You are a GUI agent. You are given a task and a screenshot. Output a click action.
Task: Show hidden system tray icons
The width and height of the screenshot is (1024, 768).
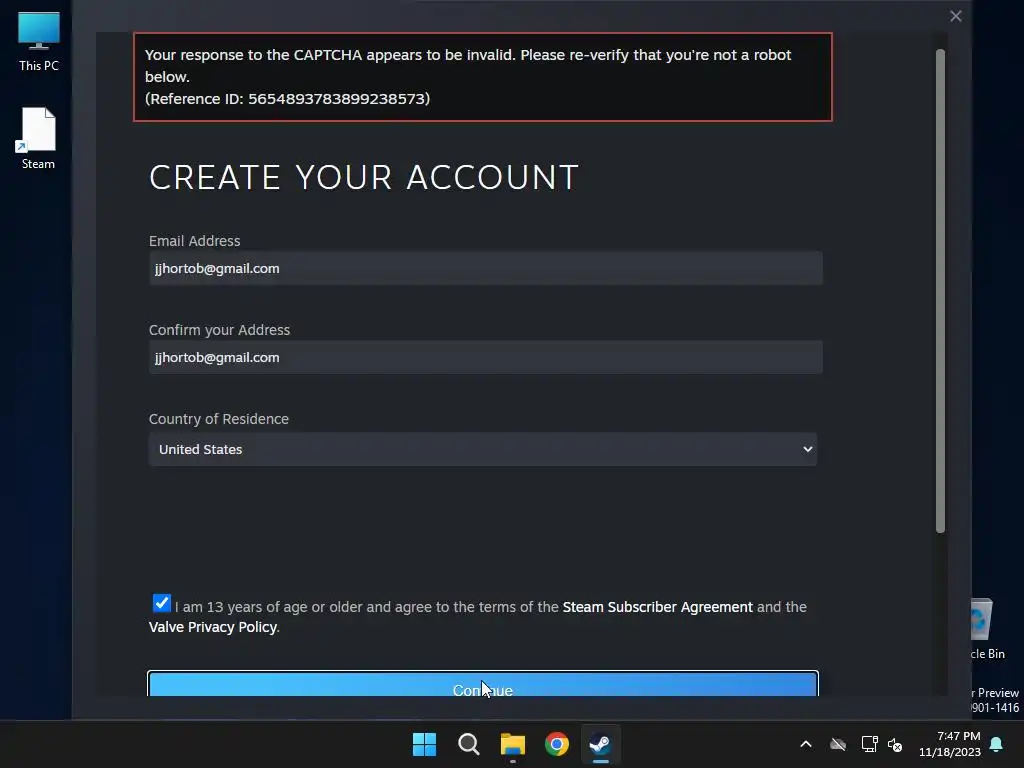pos(806,744)
